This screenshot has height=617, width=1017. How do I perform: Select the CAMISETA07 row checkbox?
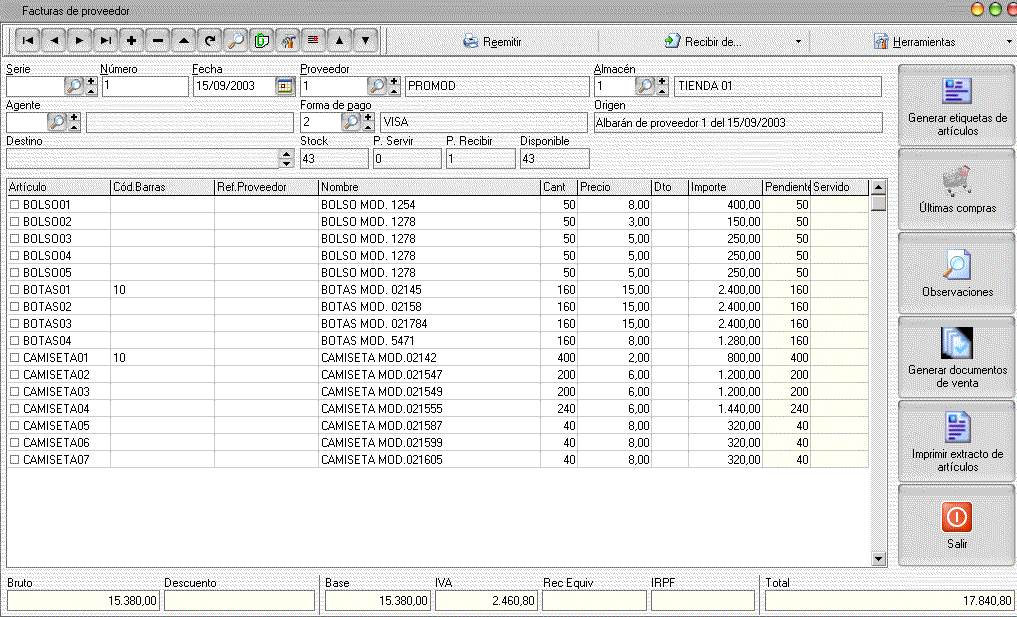15,459
